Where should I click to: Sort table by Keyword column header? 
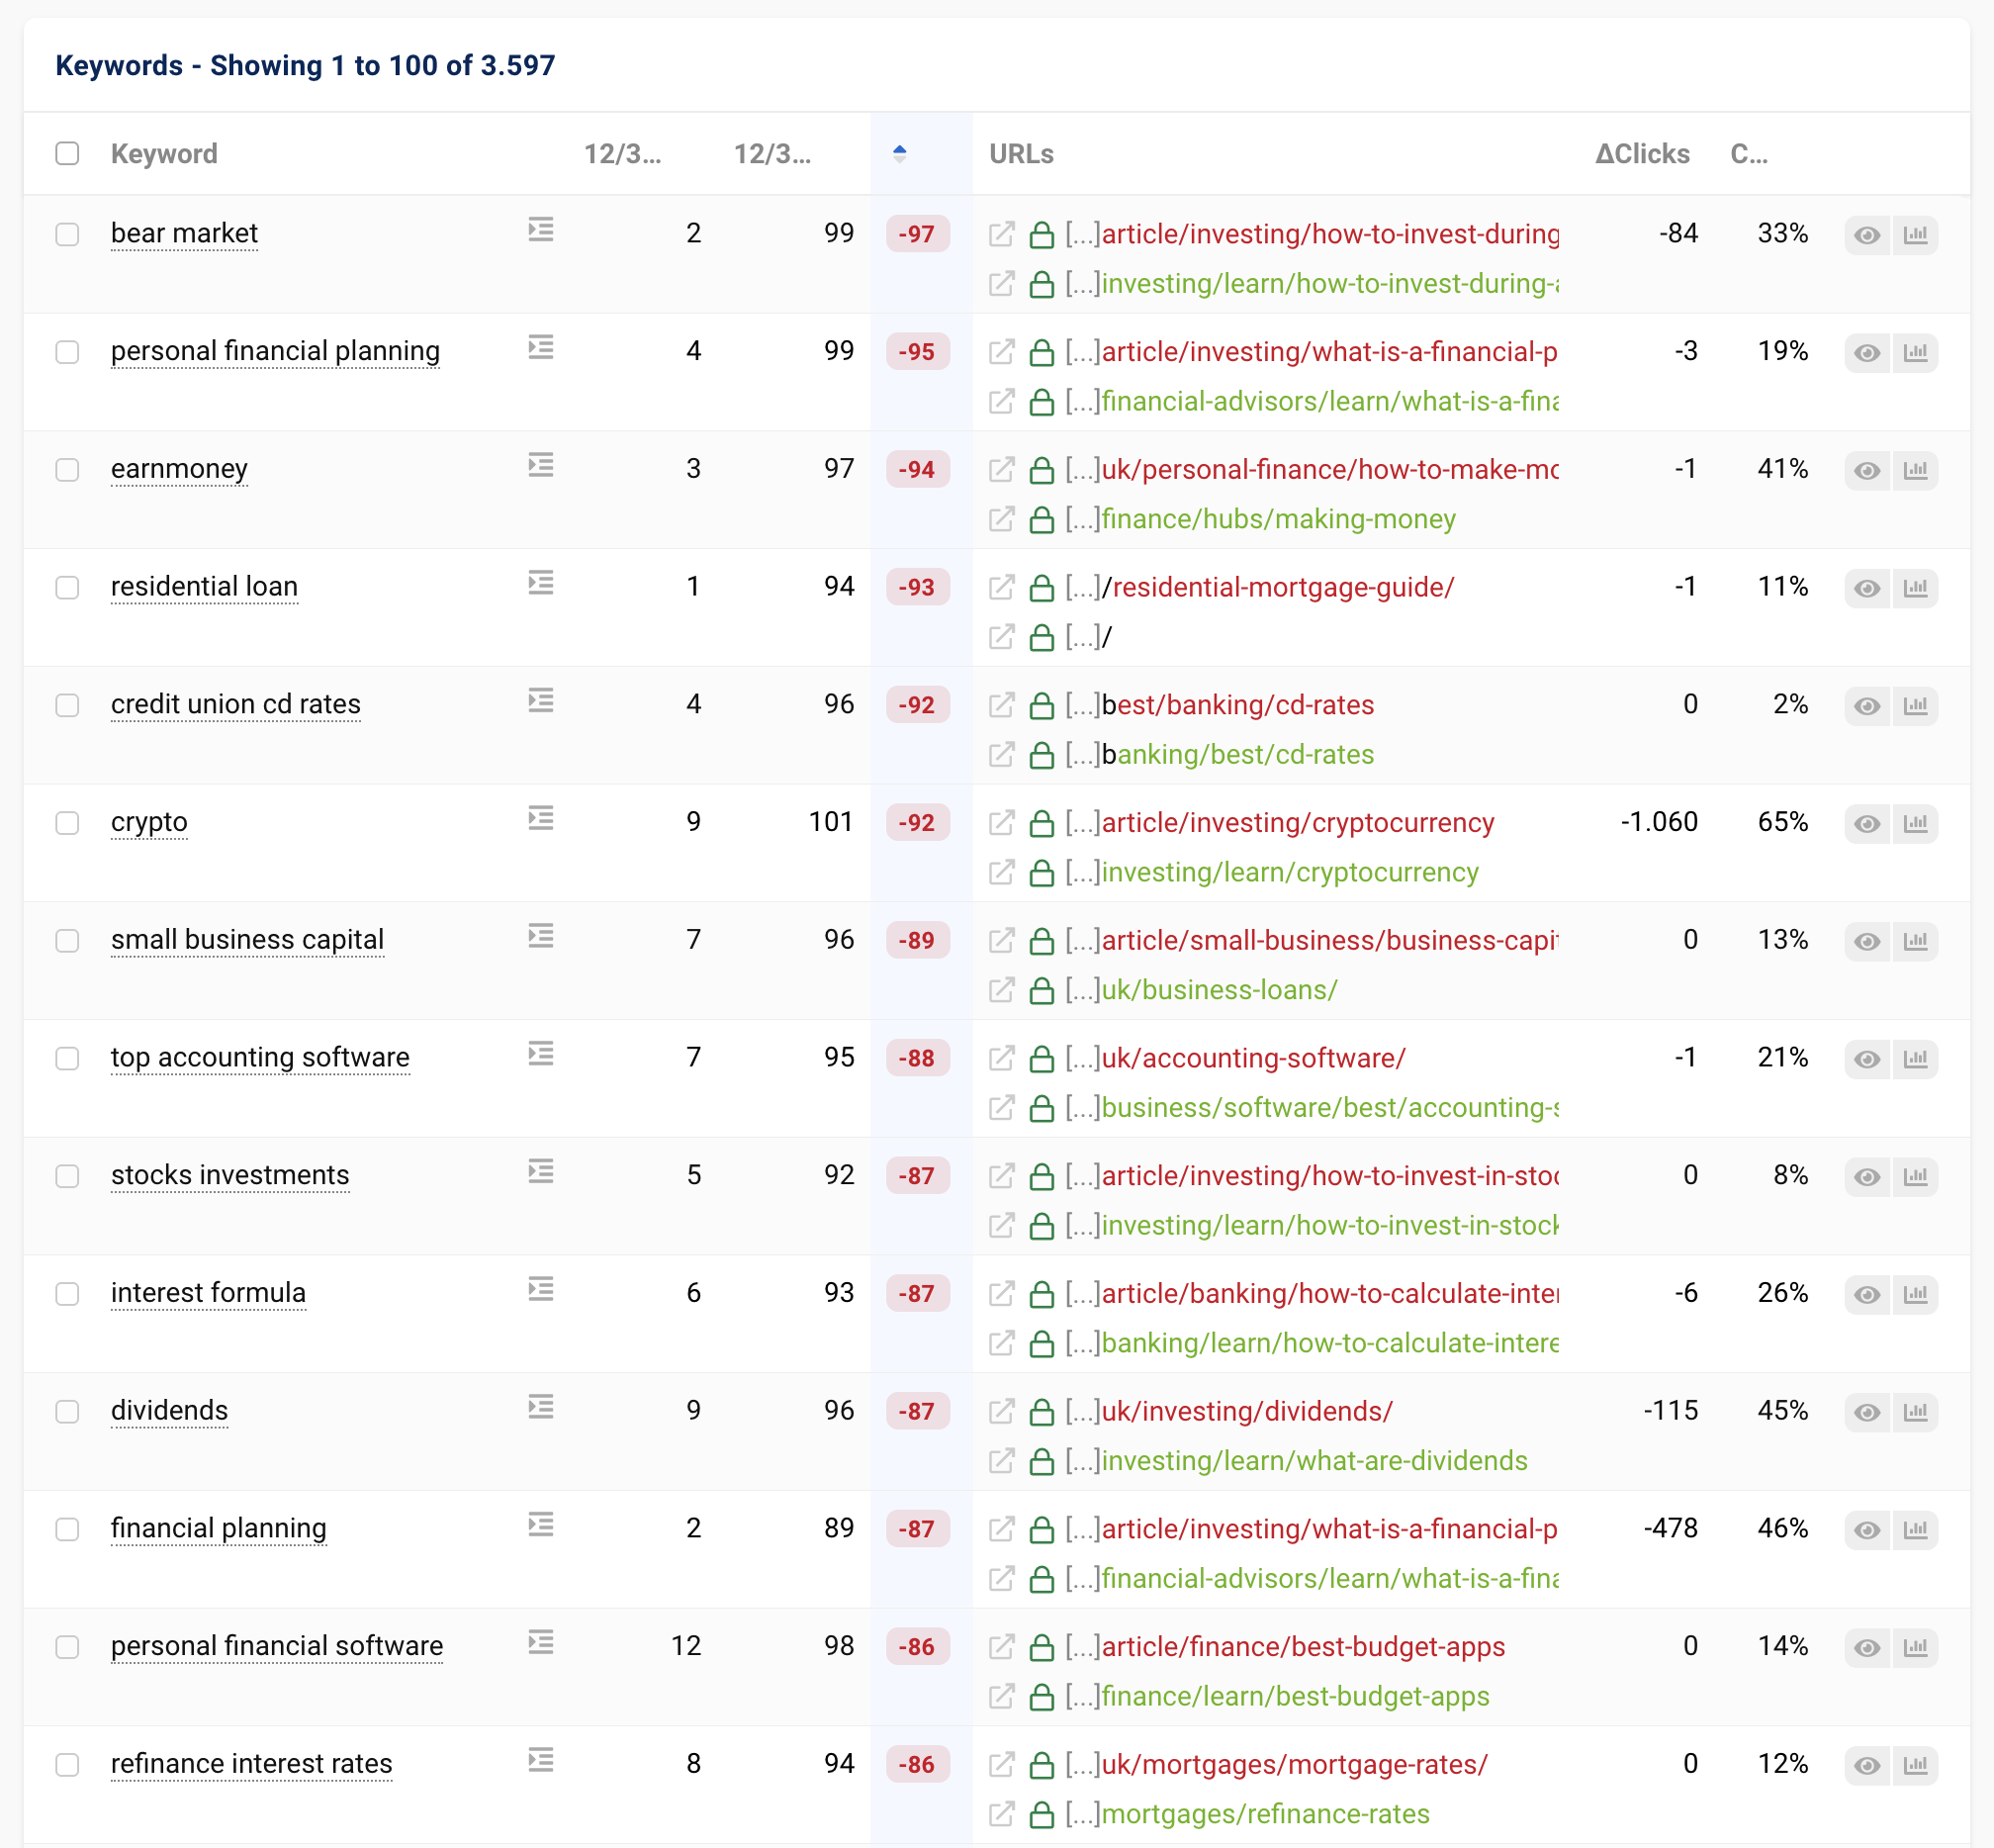pos(164,154)
